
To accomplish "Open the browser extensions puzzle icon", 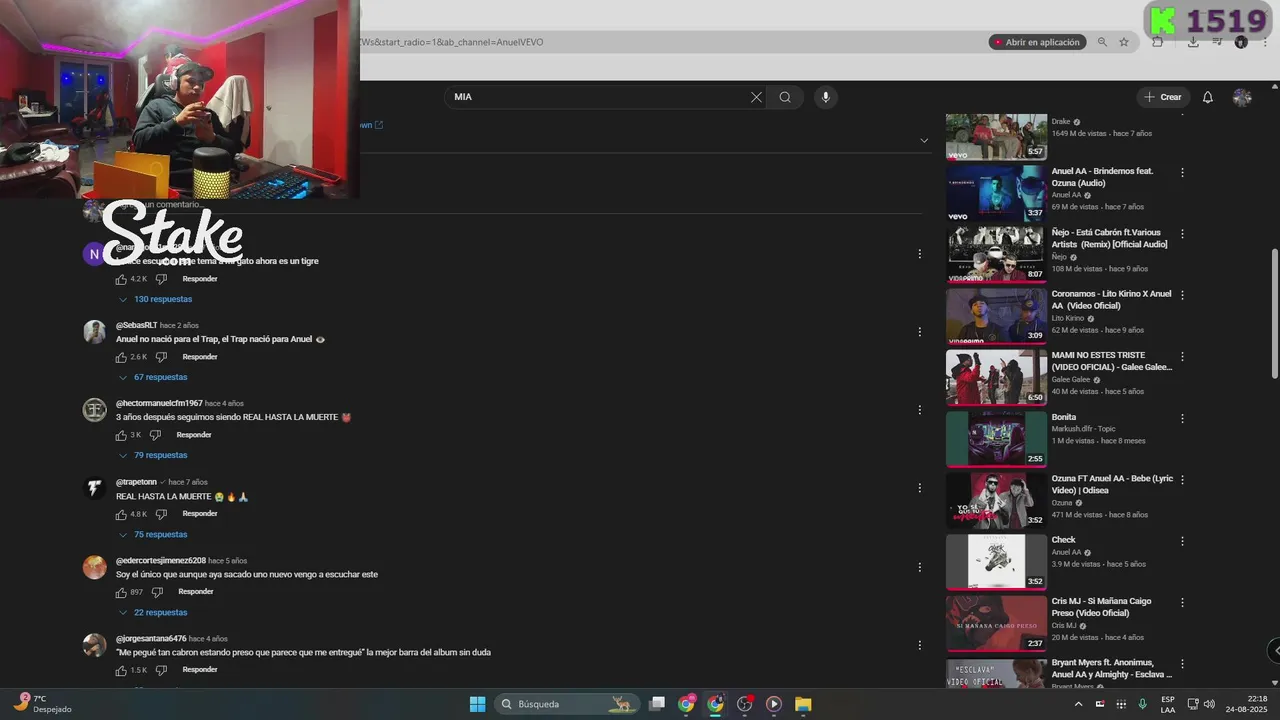I will point(1157,42).
